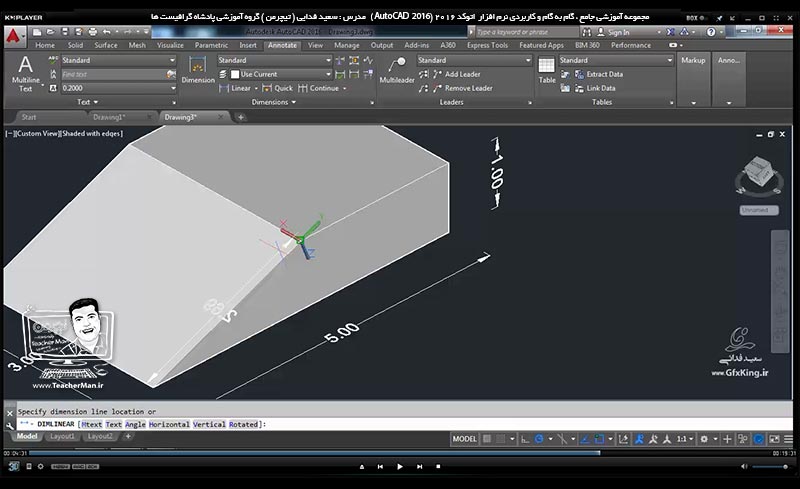The height and width of the screenshot is (489, 800).
Task: Click the Vertical command option
Action: 209,424
